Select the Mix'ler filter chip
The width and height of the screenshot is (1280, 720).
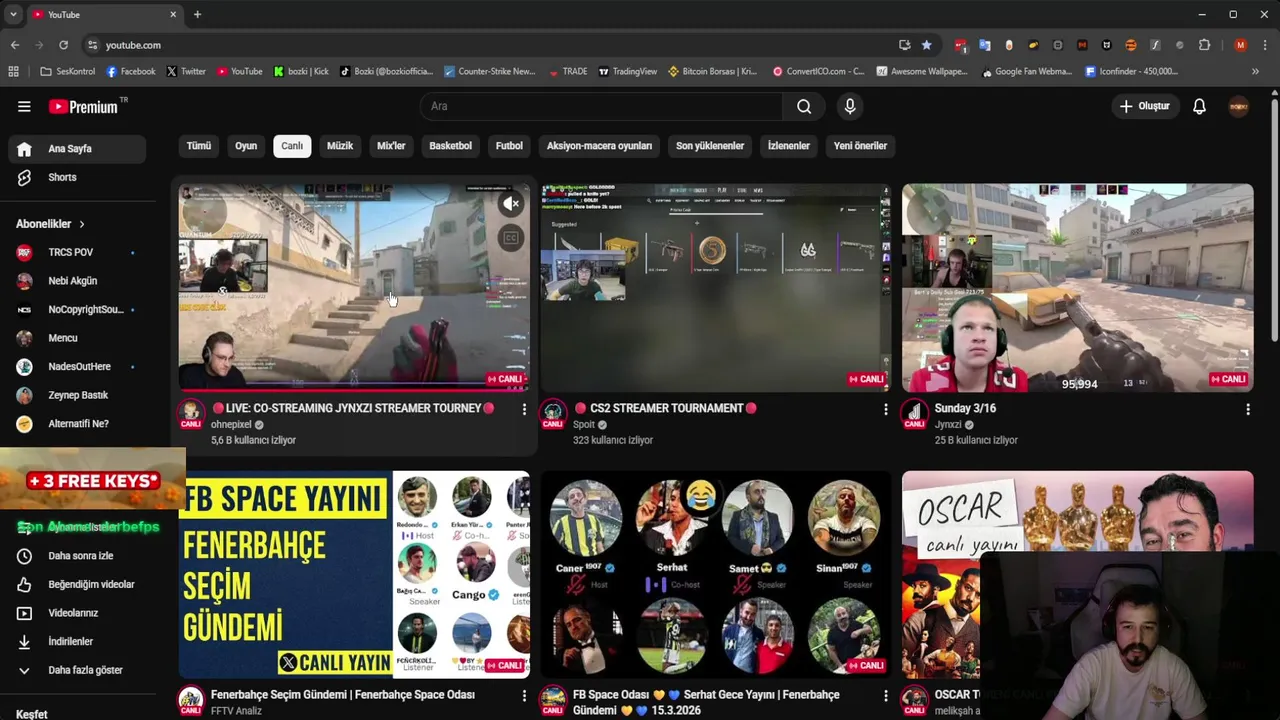point(391,146)
